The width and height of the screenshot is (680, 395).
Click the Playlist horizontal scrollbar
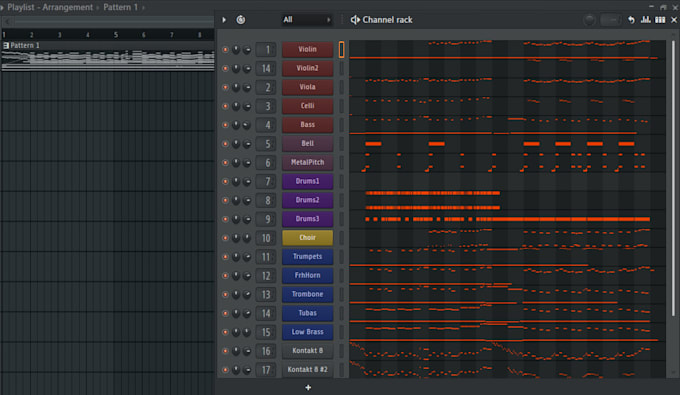click(114, 21)
